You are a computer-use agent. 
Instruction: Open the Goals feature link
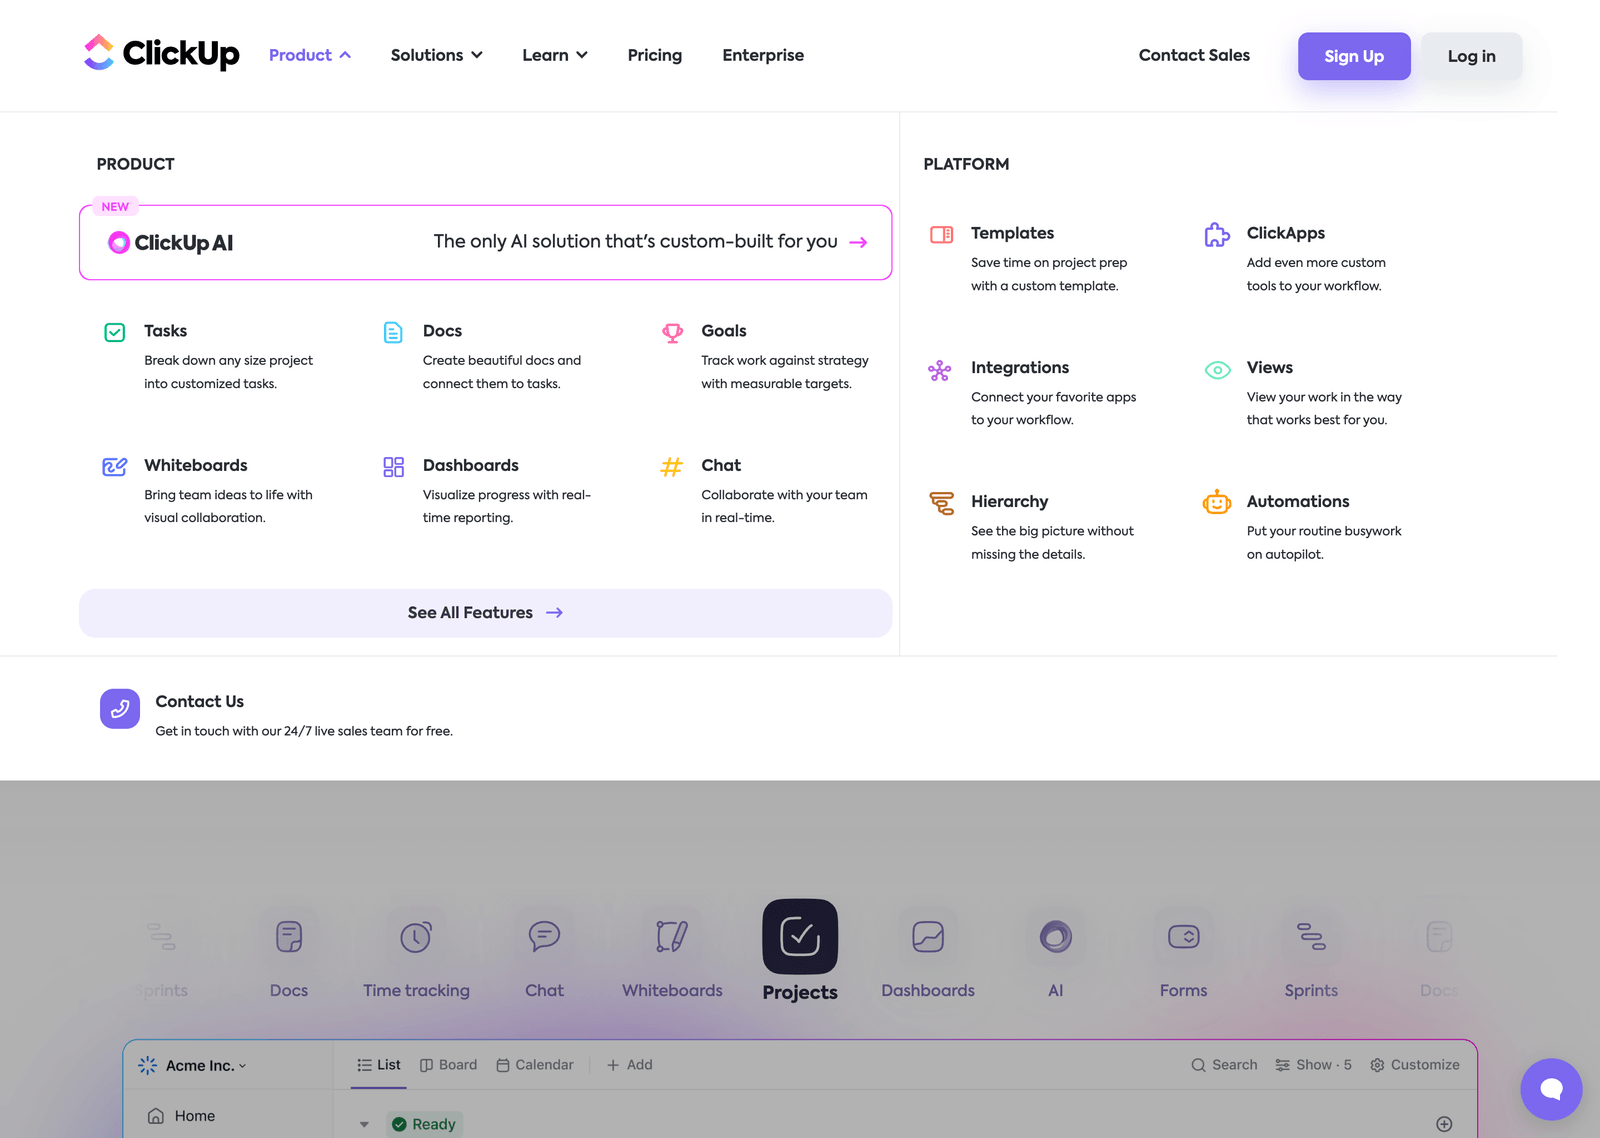[724, 331]
